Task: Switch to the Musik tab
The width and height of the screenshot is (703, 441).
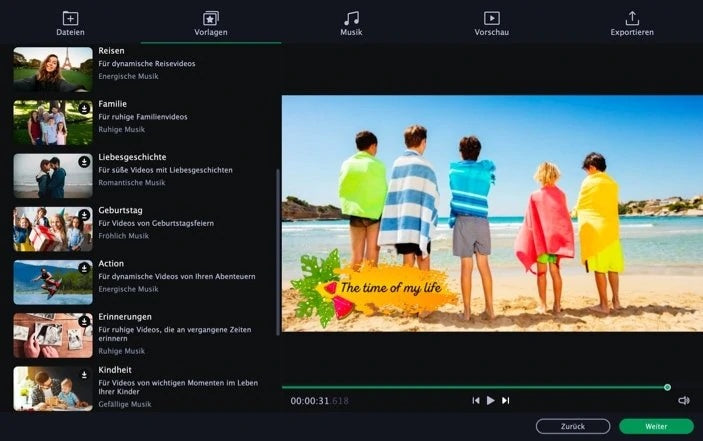Action: (x=351, y=23)
